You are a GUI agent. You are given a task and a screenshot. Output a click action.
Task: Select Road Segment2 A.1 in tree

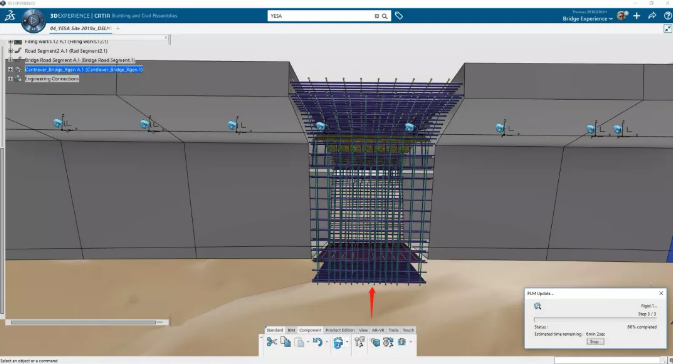(x=66, y=51)
